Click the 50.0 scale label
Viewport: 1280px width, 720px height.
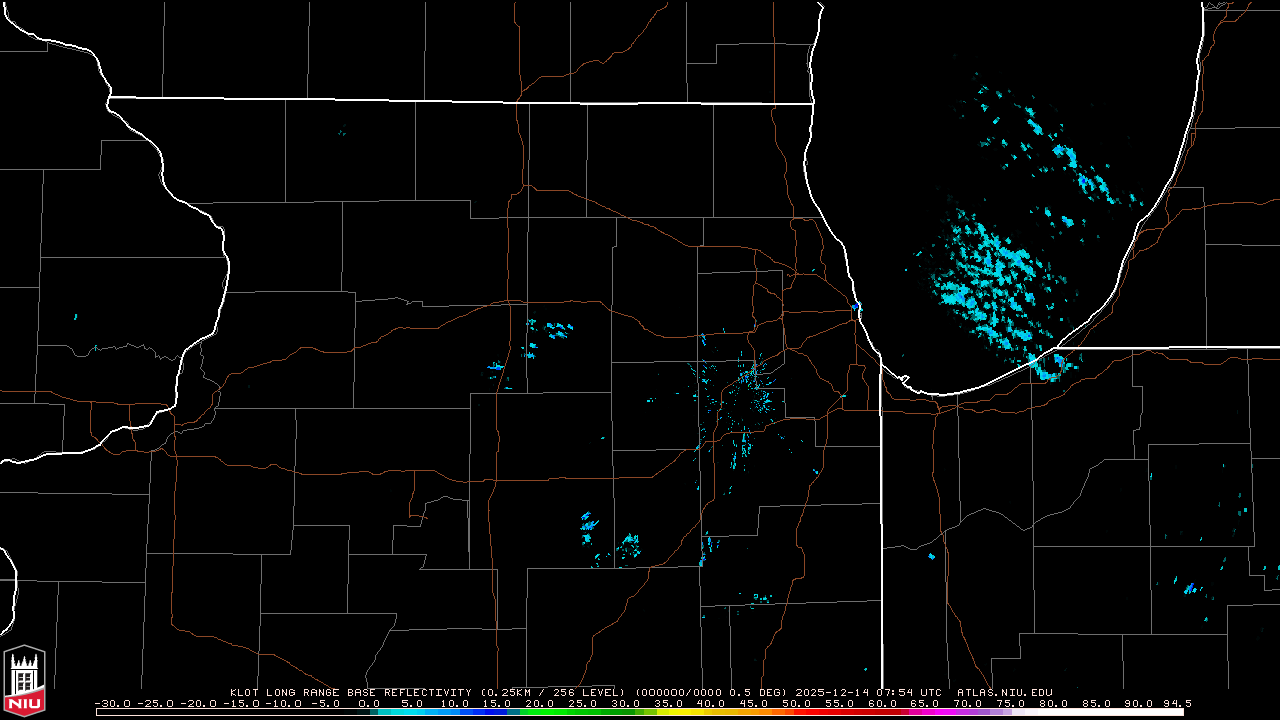[797, 703]
